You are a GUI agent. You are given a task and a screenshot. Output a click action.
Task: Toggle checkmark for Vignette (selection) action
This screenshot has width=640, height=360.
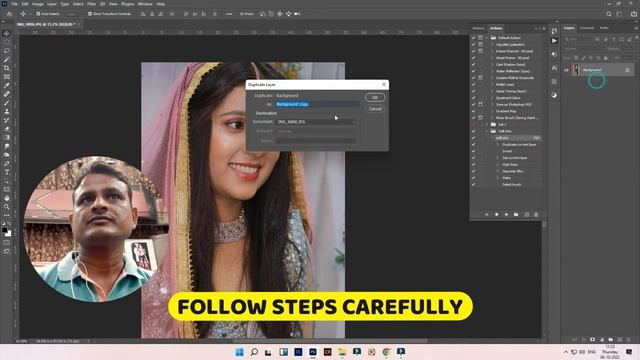(x=473, y=44)
